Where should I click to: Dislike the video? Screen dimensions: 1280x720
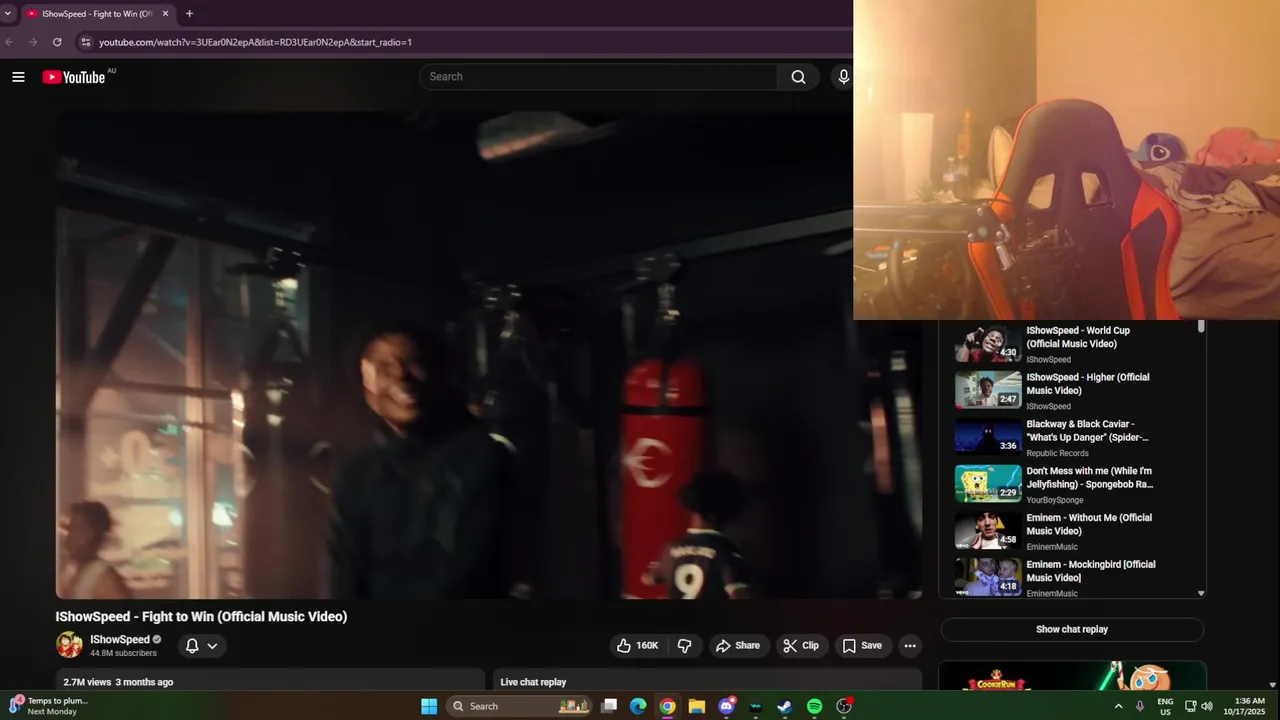(x=685, y=646)
